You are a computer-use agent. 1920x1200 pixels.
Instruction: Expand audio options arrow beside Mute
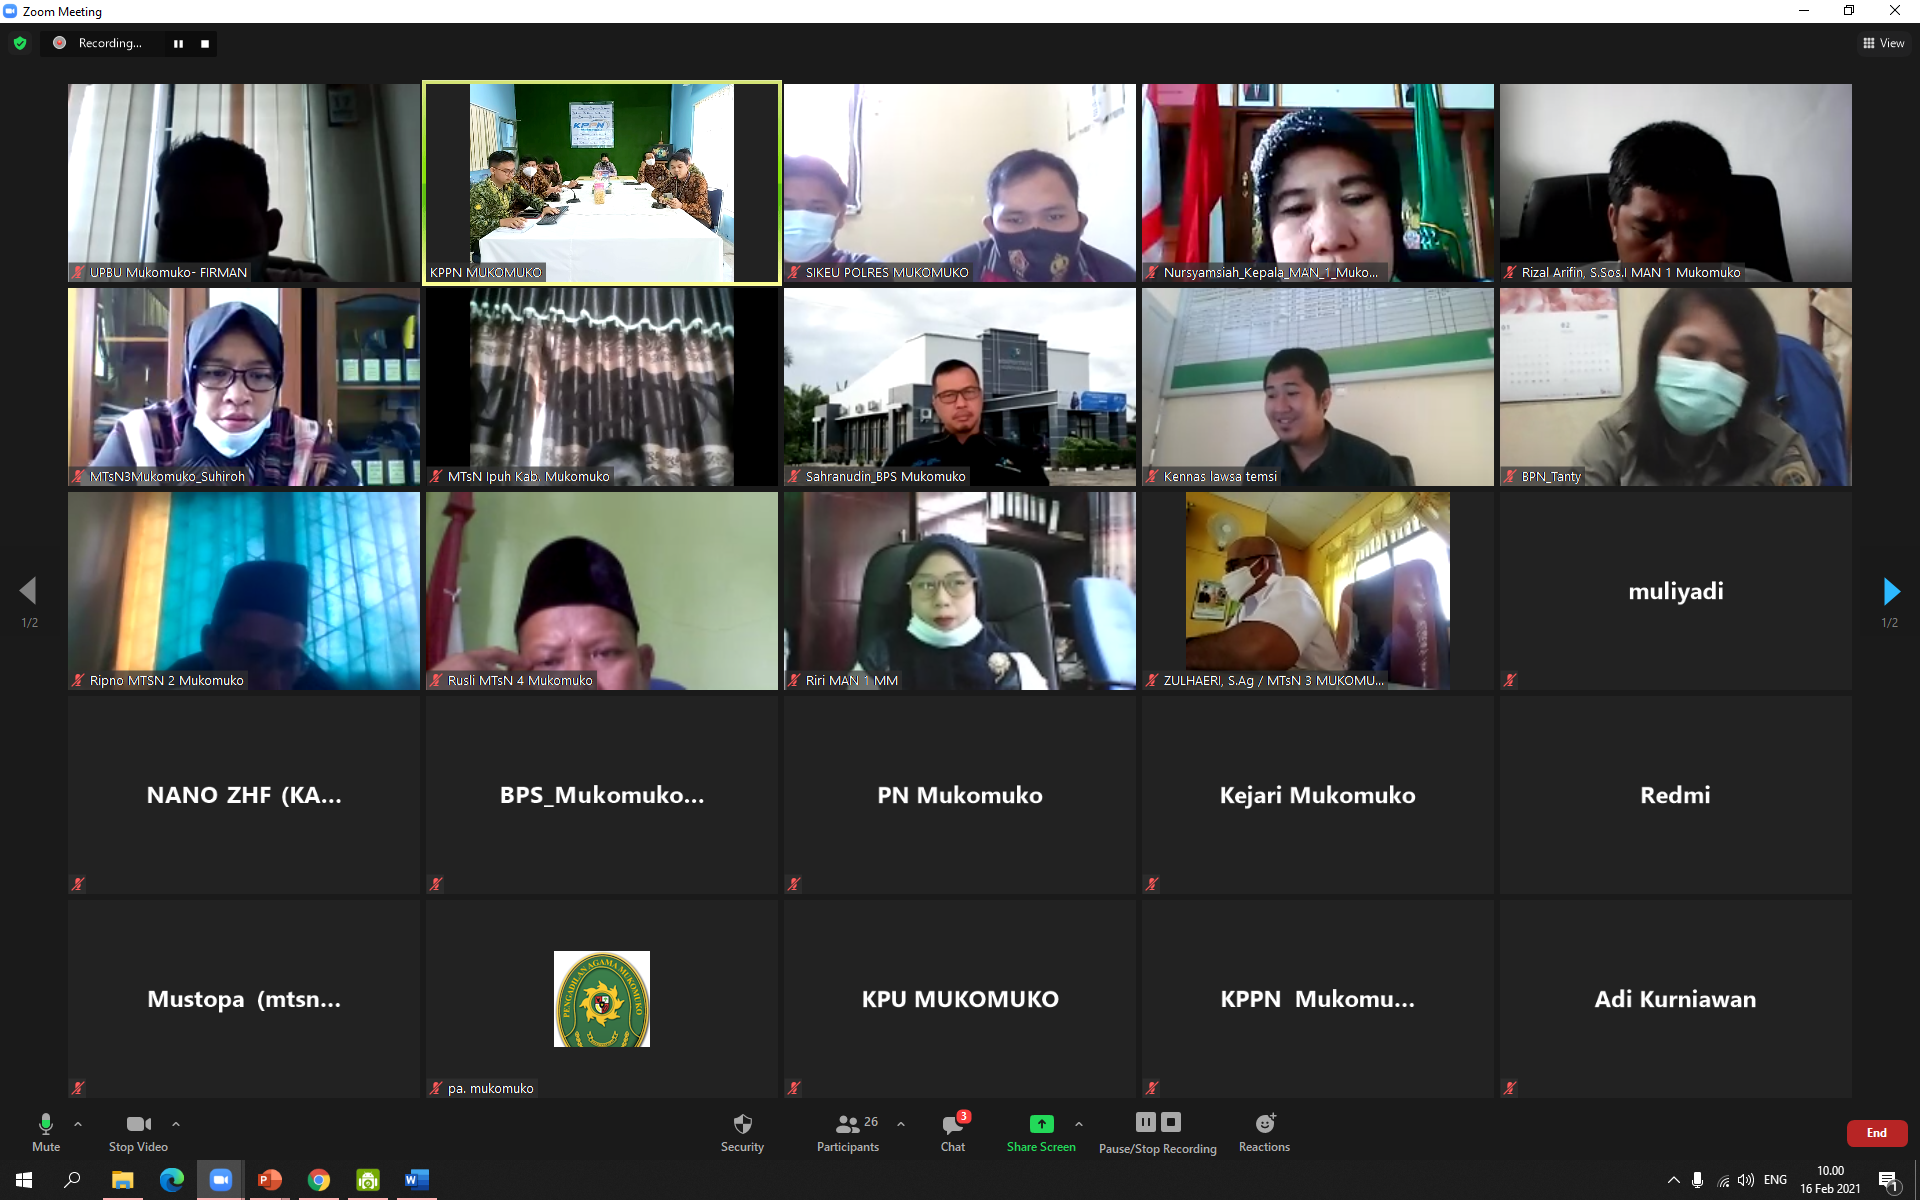(78, 1124)
